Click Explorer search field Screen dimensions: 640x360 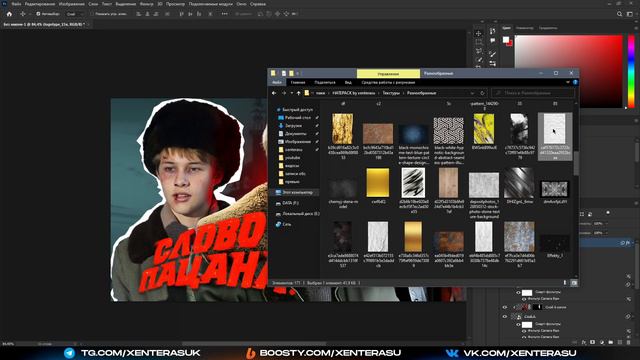click(533, 93)
